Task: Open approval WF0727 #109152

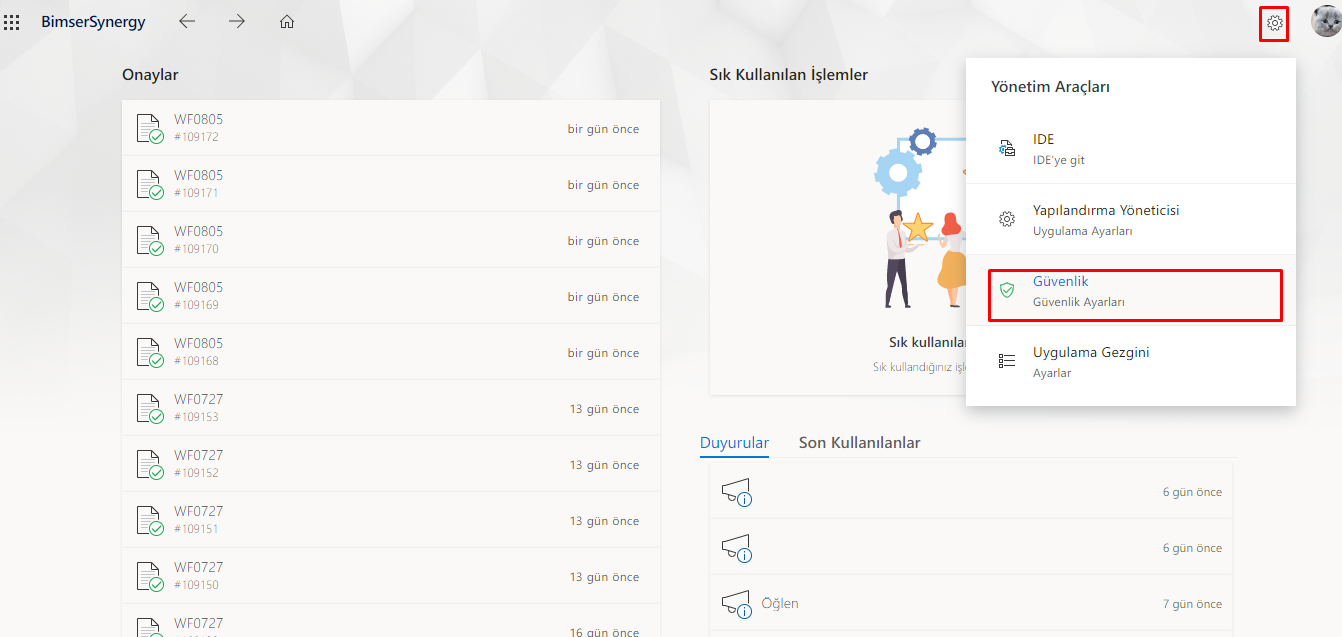Action: pos(391,464)
